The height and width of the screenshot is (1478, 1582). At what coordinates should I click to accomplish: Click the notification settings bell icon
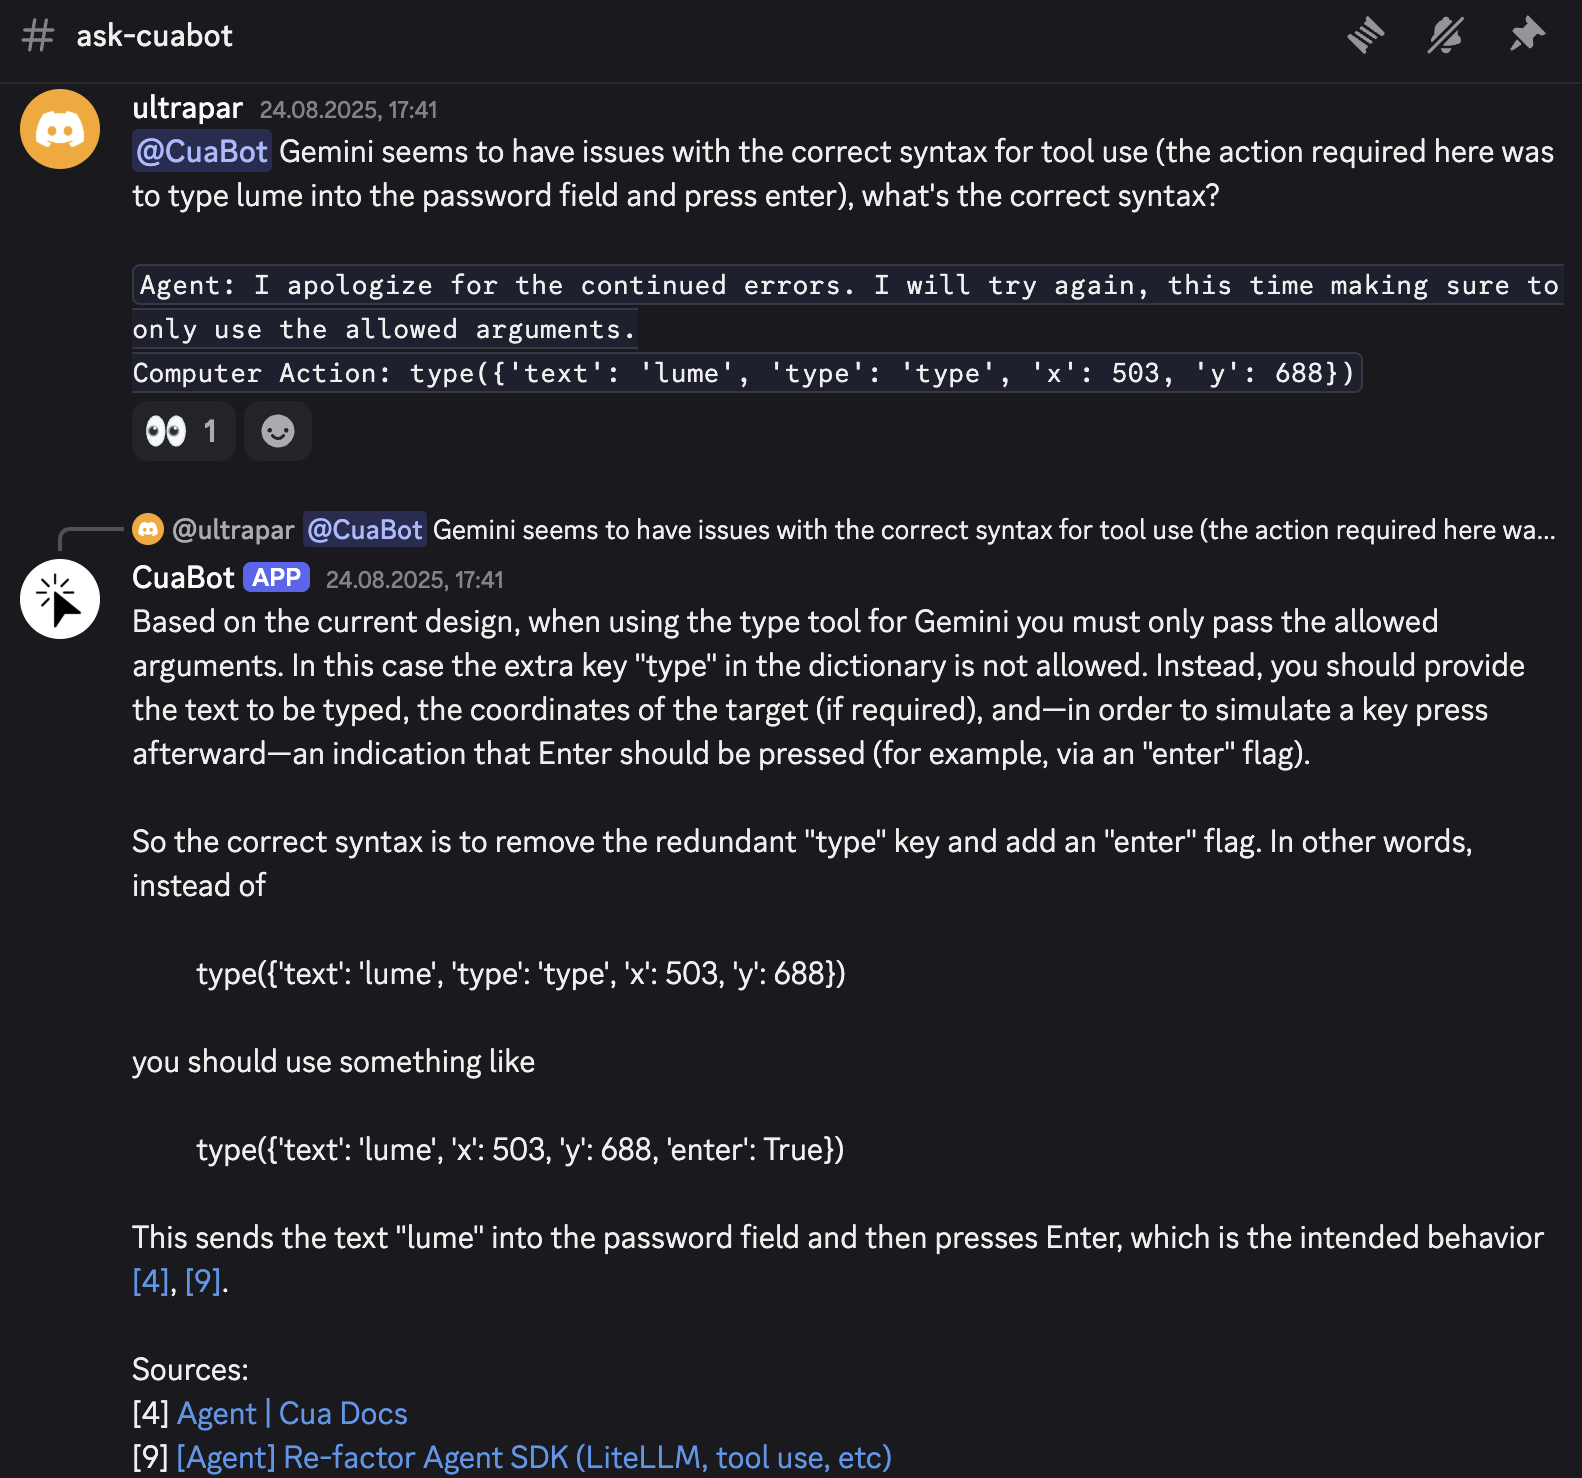pos(1445,36)
